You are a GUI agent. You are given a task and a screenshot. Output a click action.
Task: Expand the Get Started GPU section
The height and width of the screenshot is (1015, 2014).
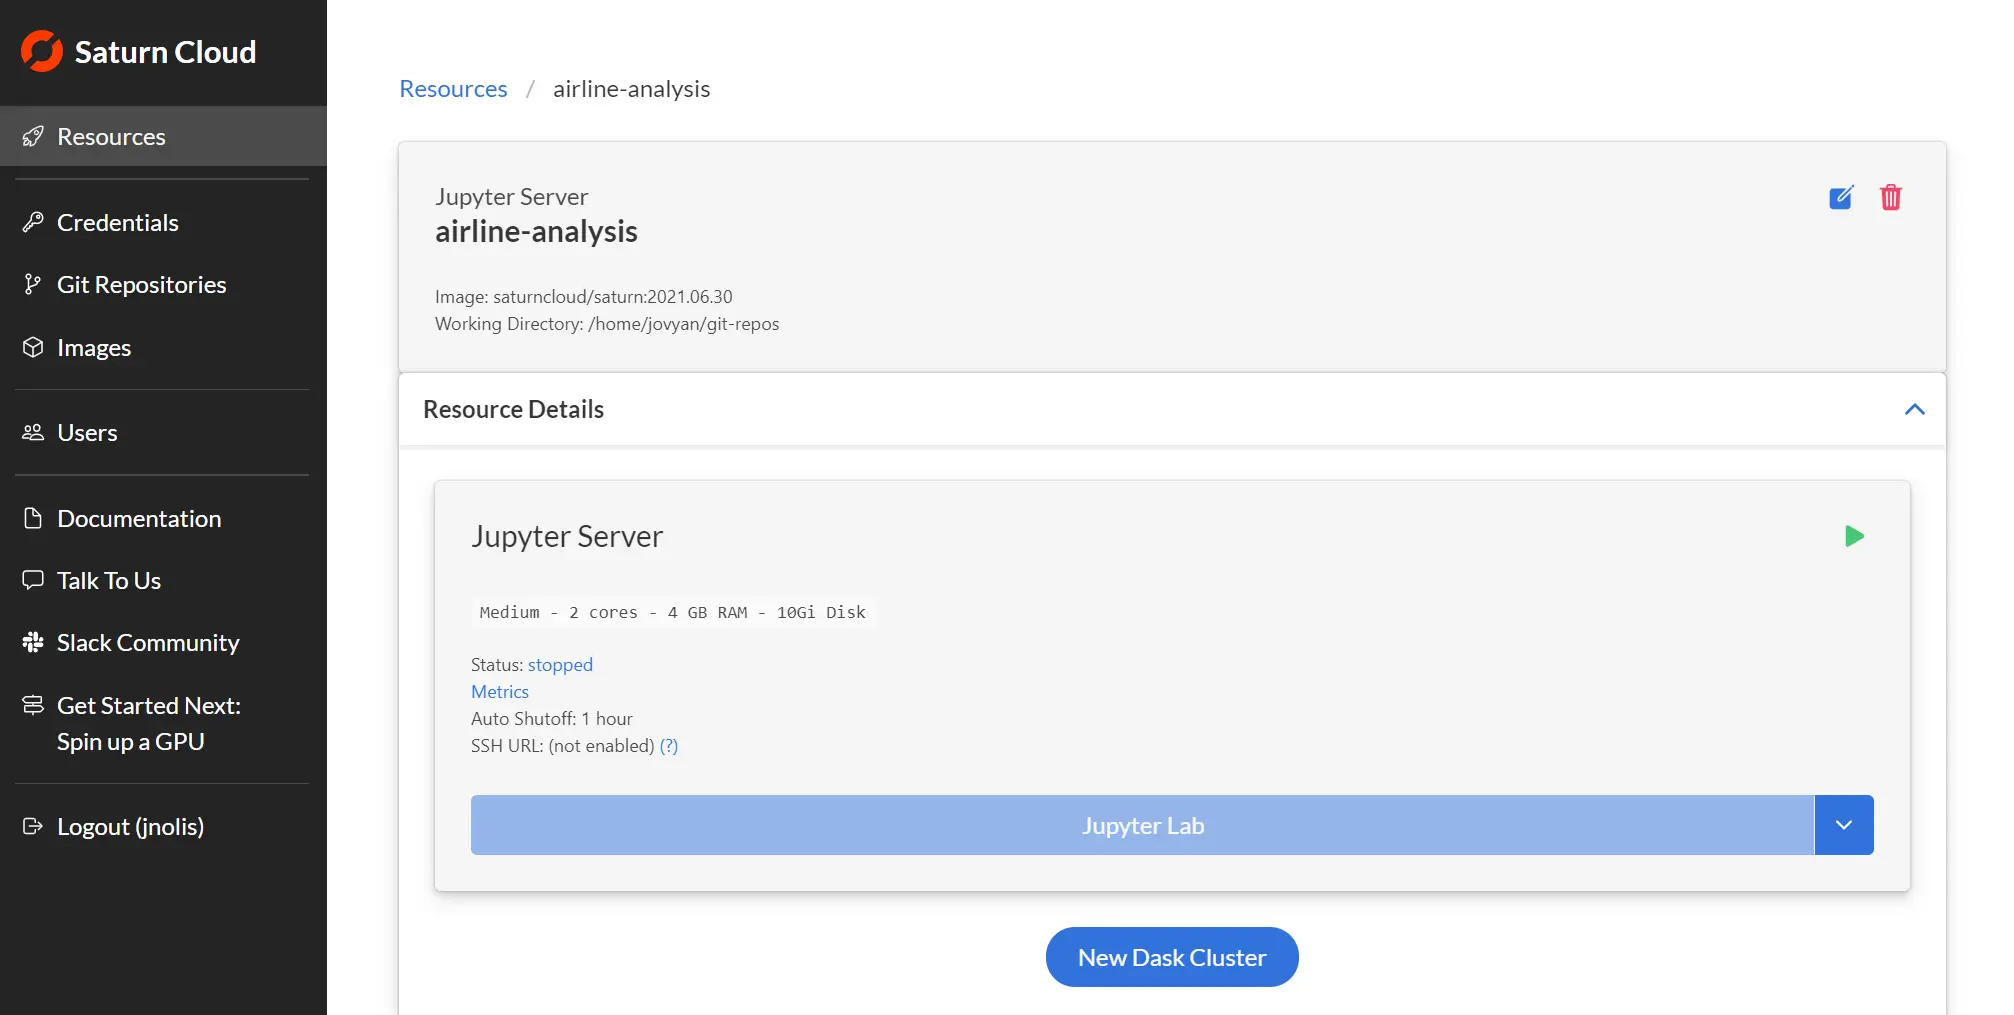tap(148, 723)
